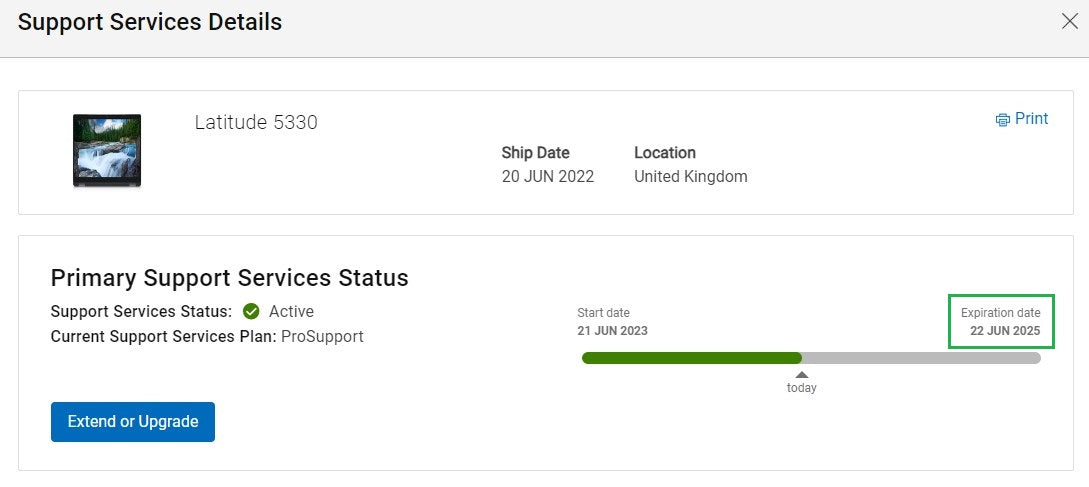Click the gray remaining portion of progress bar
1089x487 pixels.
point(922,358)
